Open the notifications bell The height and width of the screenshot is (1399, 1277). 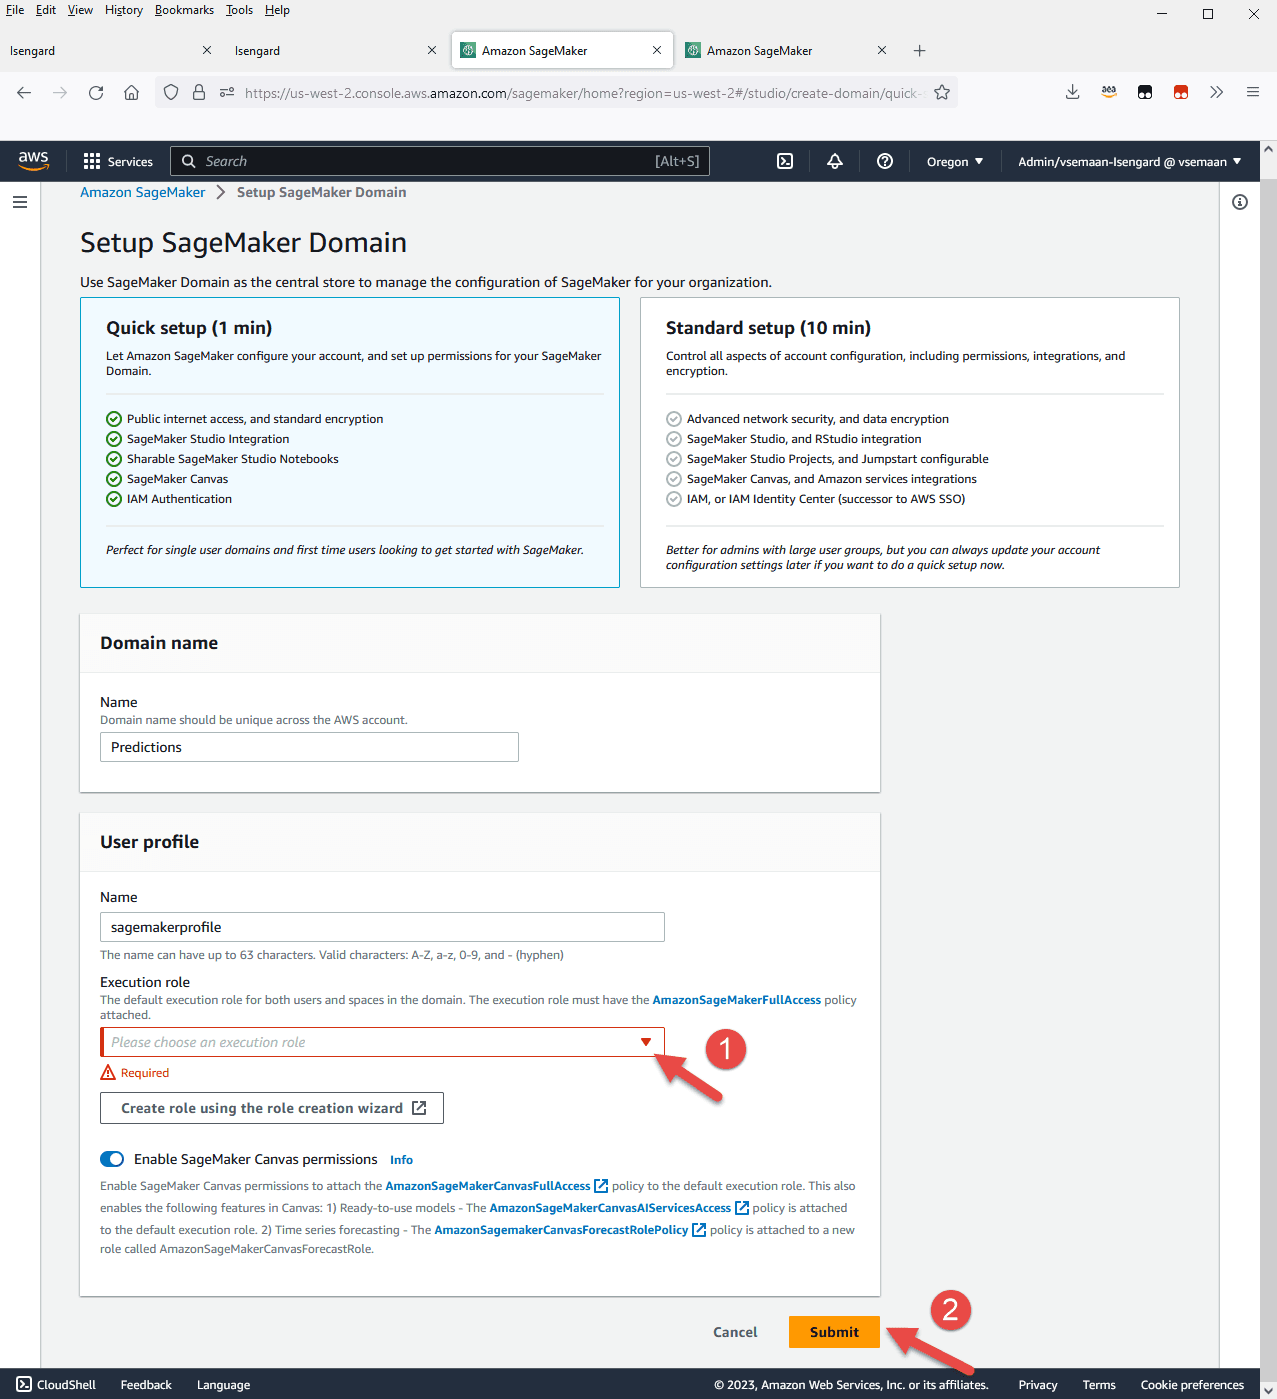(835, 161)
